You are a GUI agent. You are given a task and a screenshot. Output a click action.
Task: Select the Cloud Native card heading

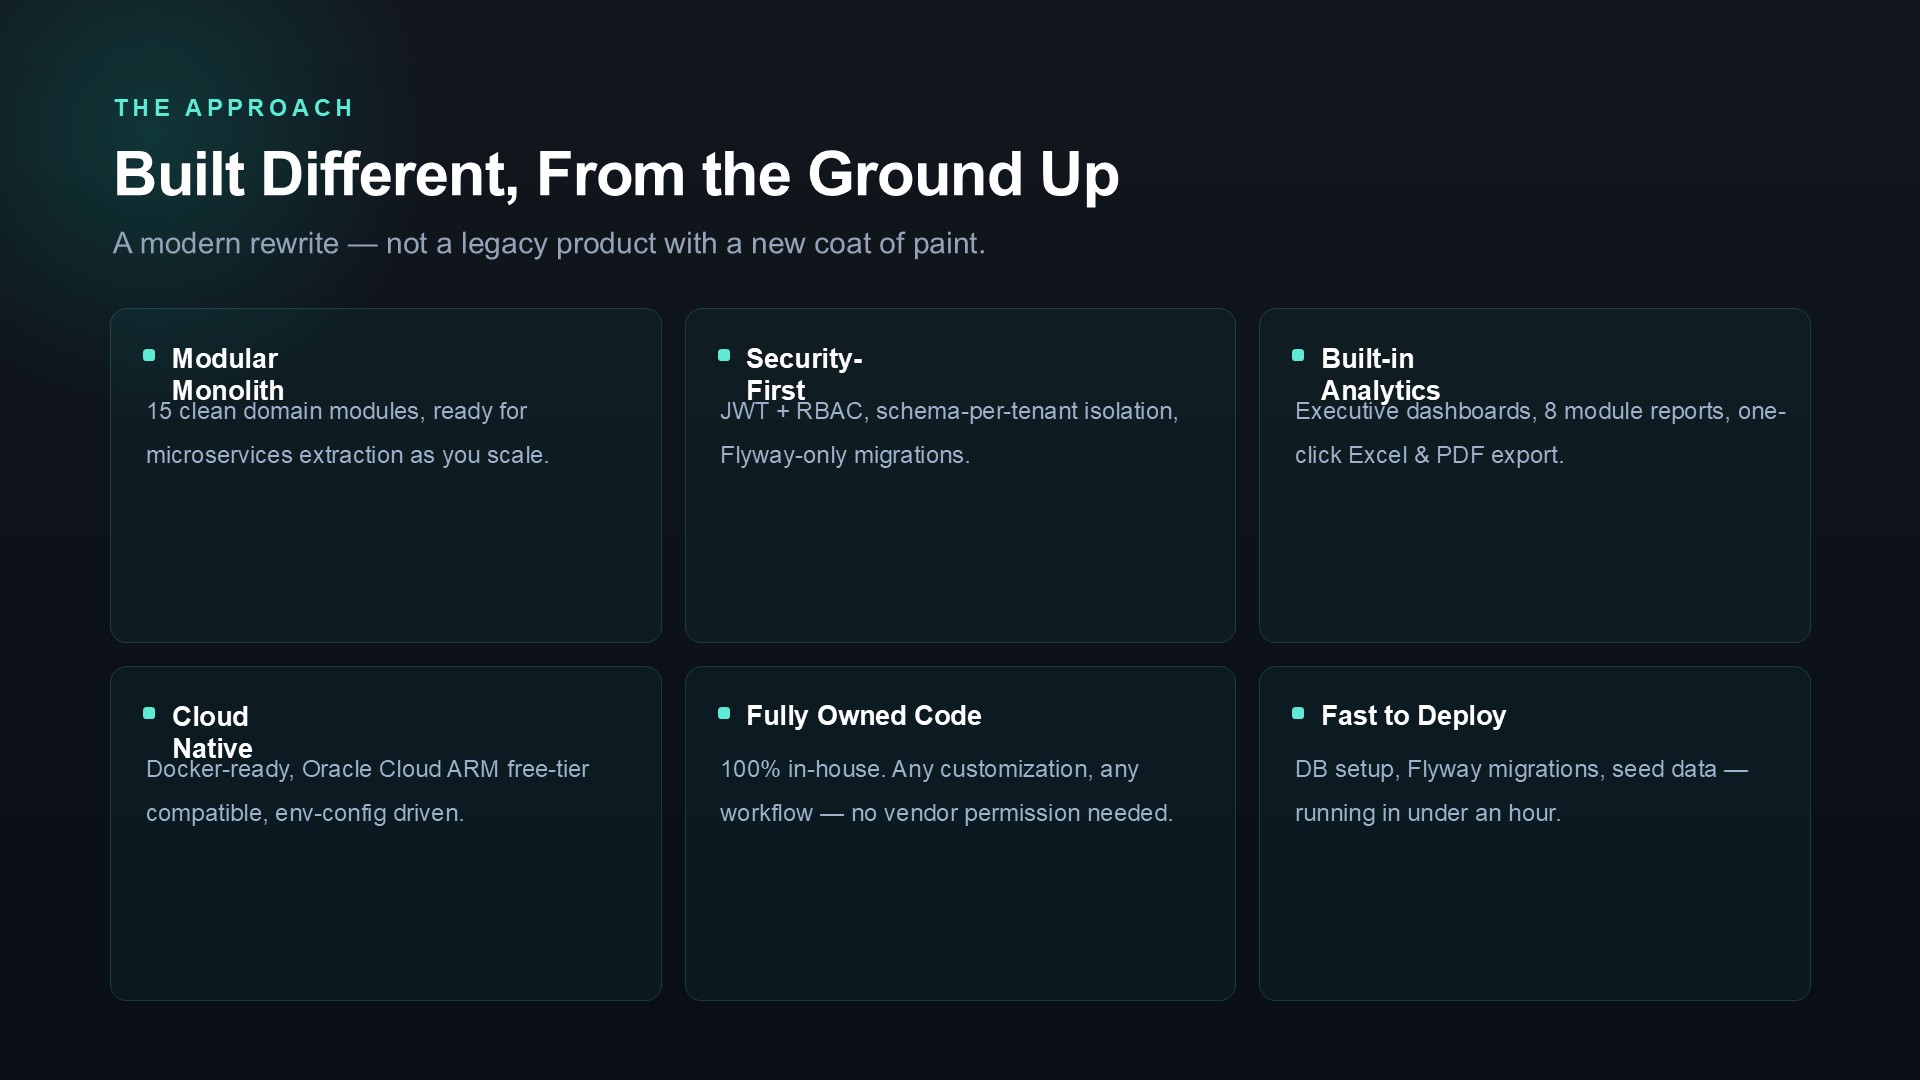coord(212,732)
